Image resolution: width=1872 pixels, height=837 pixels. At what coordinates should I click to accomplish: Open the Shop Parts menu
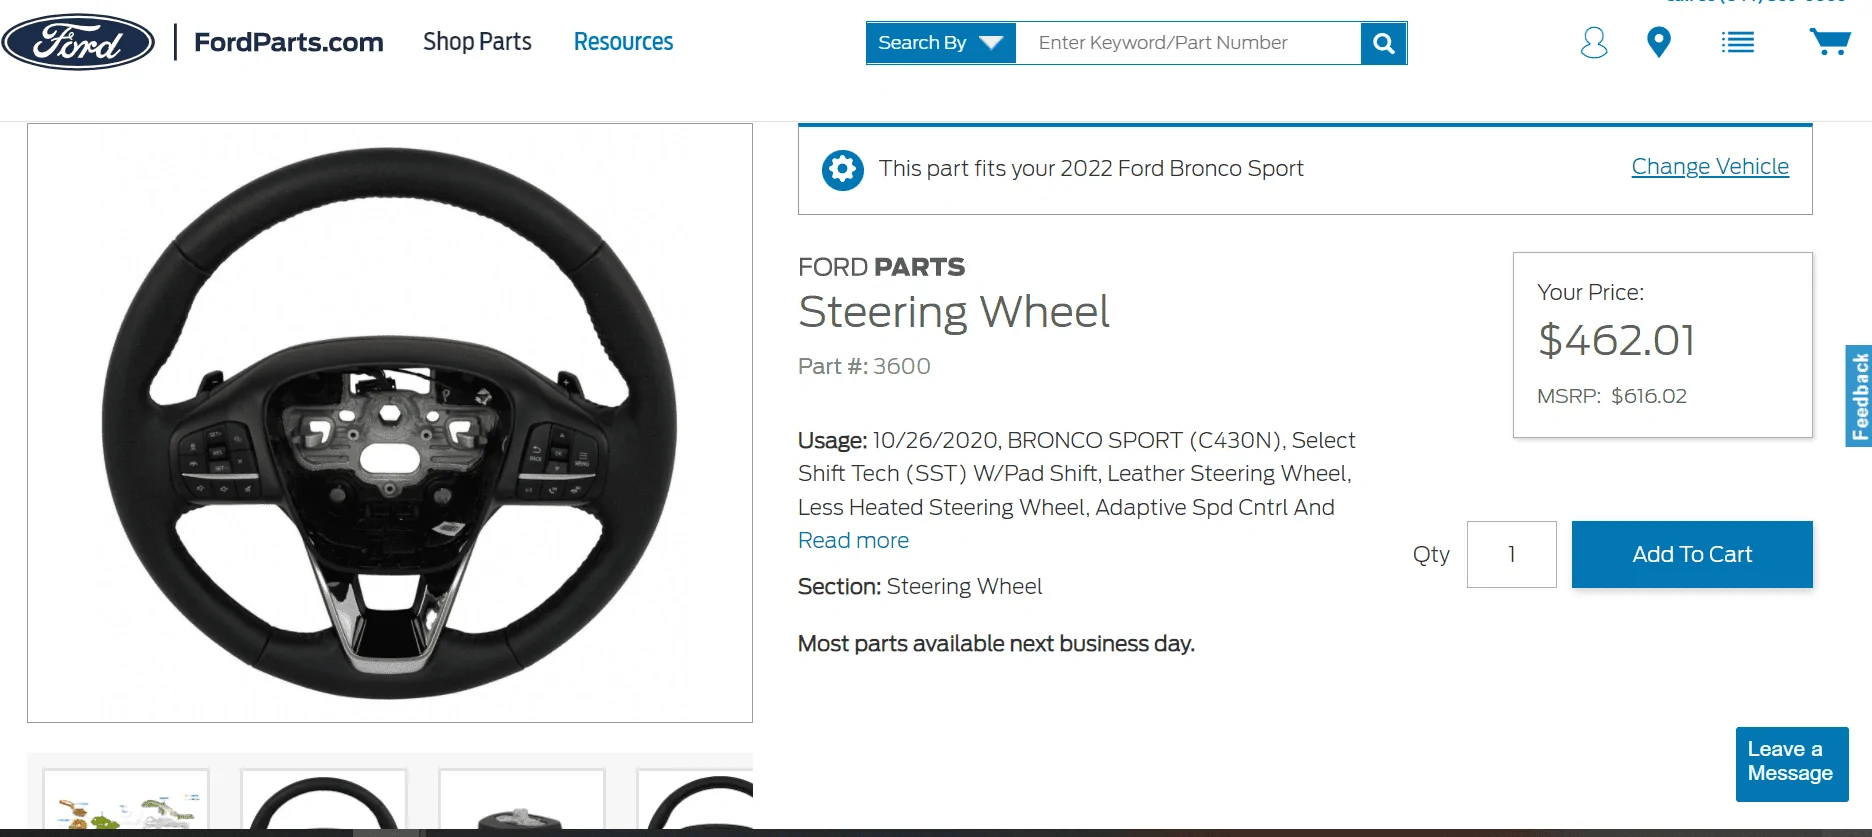(x=477, y=42)
